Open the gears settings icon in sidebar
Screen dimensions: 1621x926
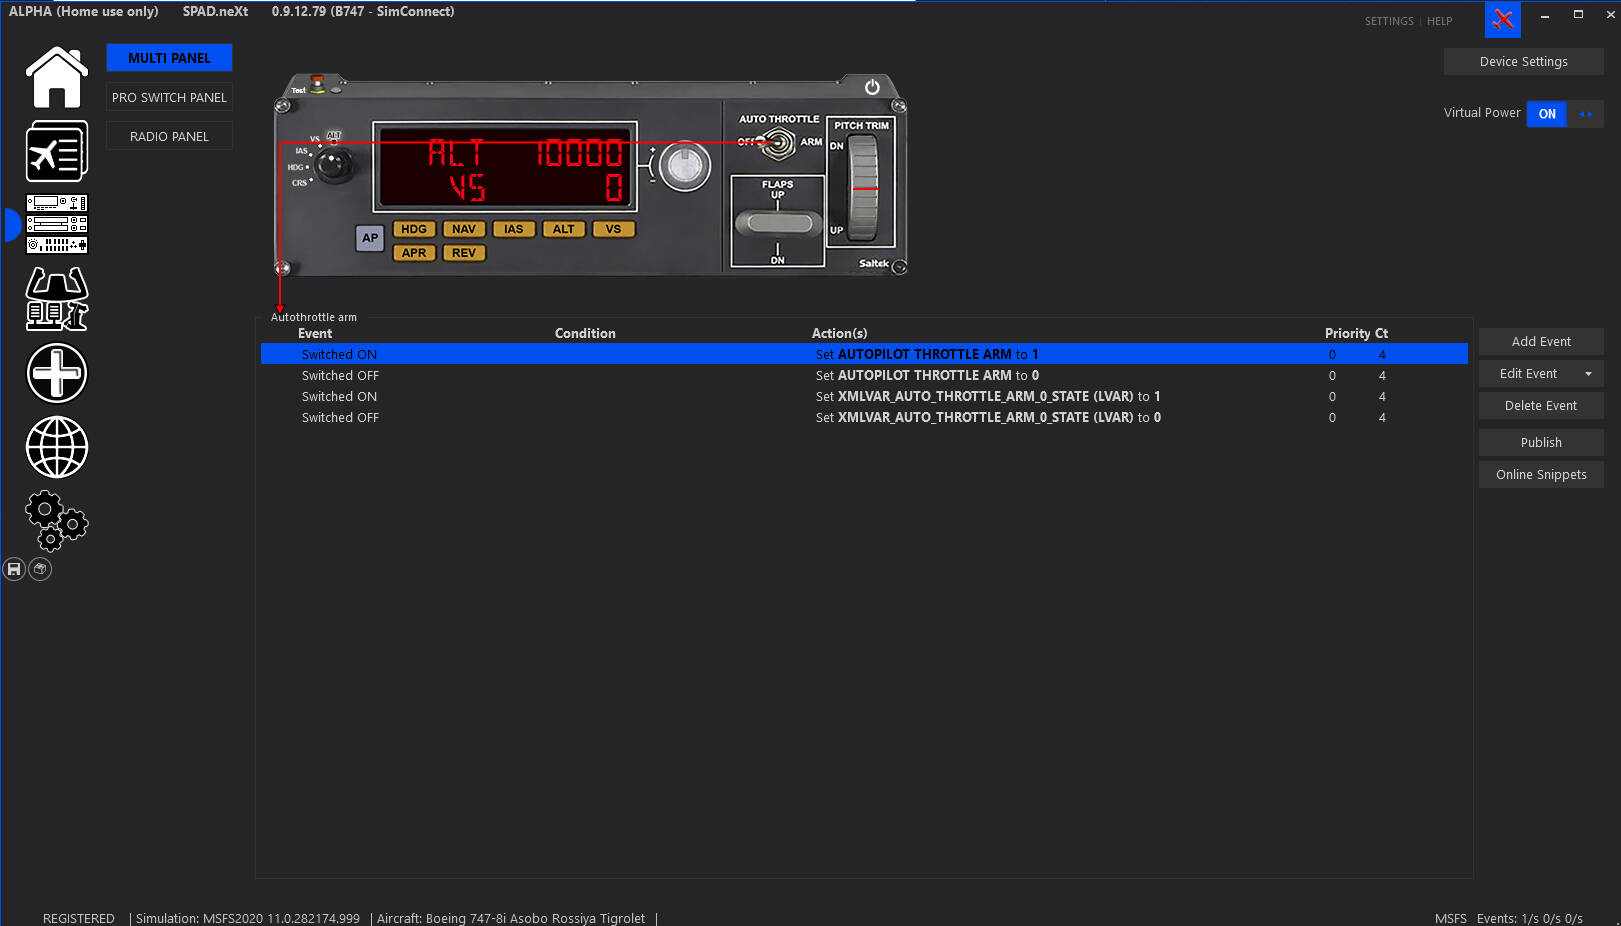tap(57, 521)
